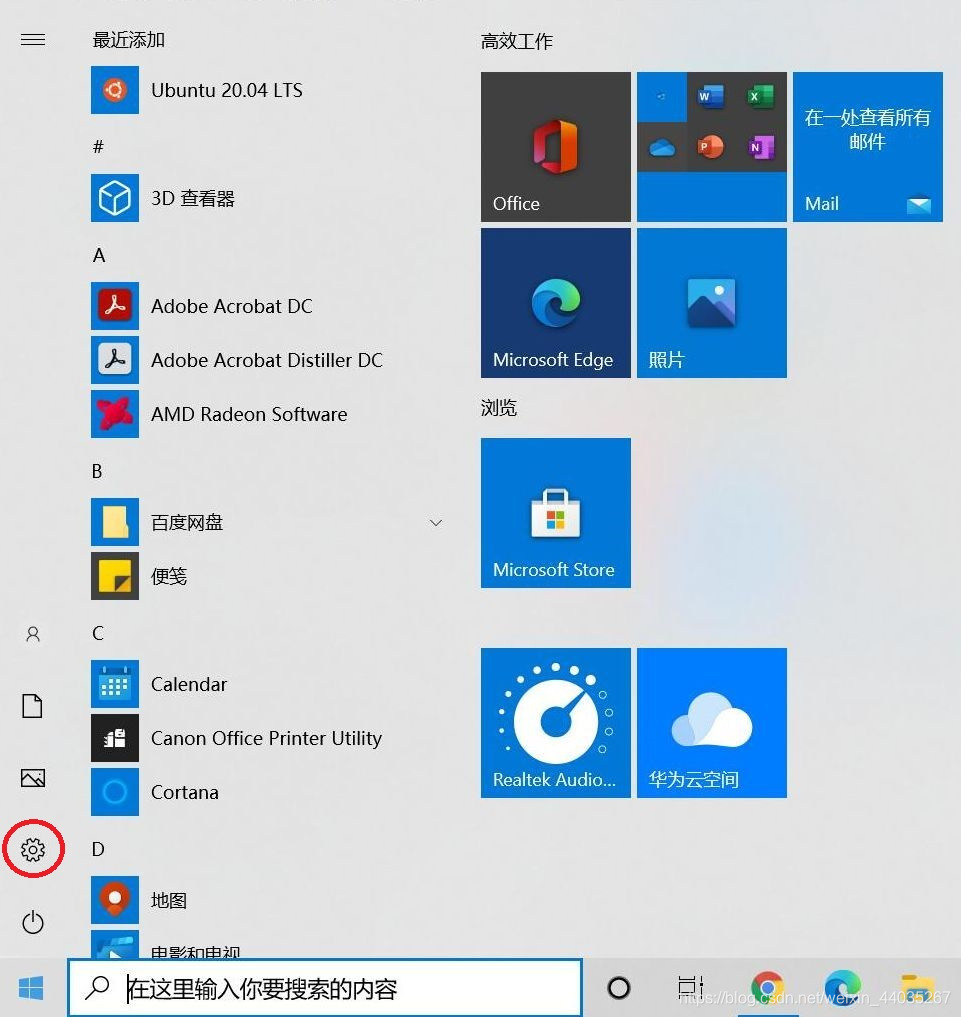The width and height of the screenshot is (961, 1017).
Task: Click the Canon Office Printer Utility label
Action: click(267, 738)
